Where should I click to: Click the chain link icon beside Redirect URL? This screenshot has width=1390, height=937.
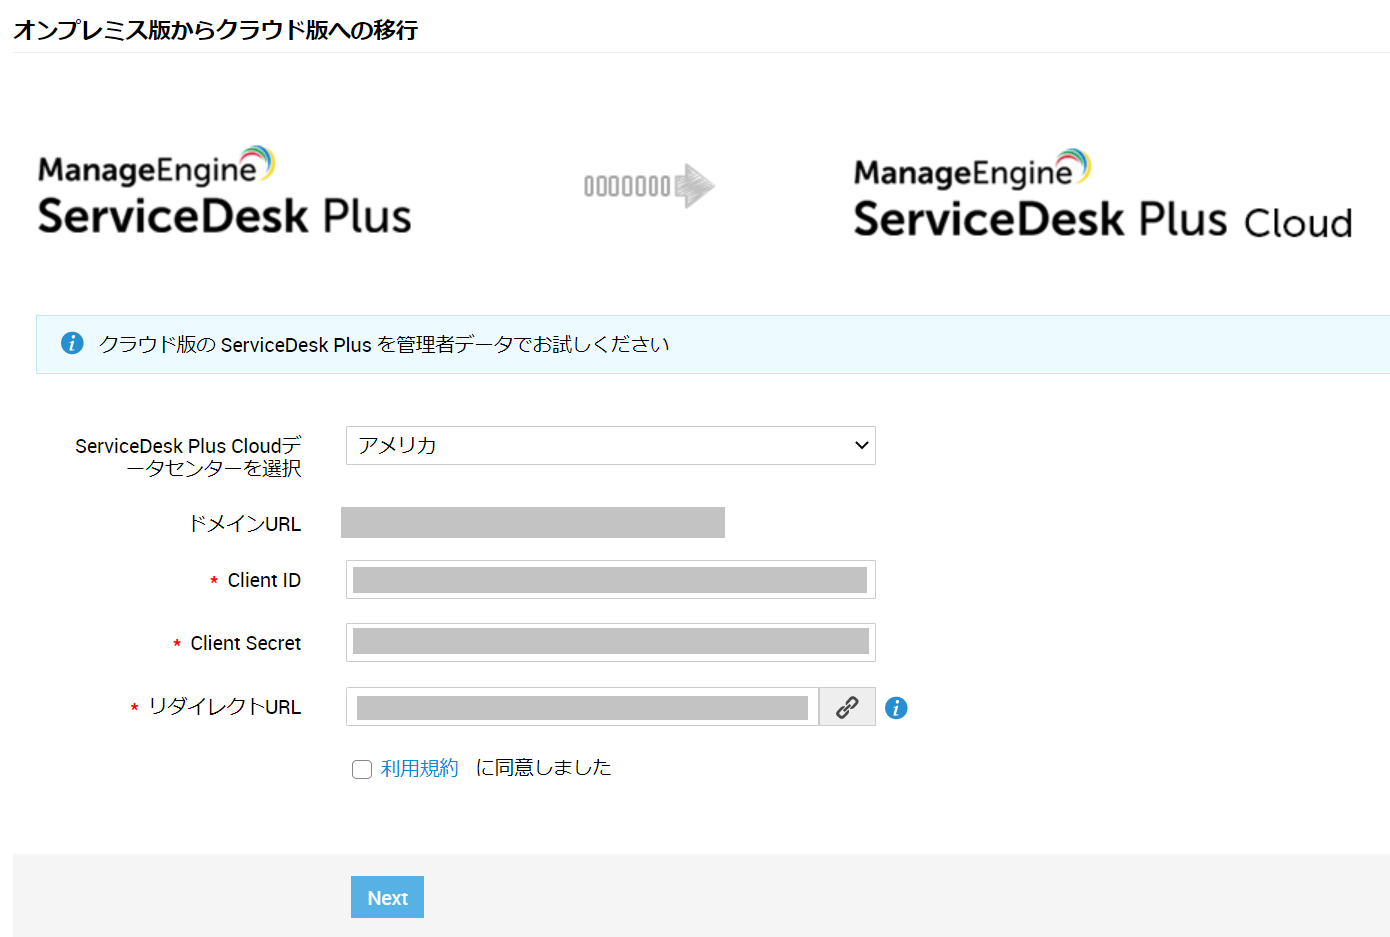[x=847, y=707]
